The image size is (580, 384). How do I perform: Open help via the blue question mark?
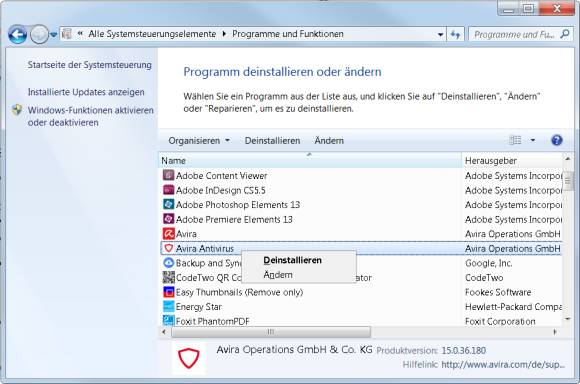click(x=556, y=140)
